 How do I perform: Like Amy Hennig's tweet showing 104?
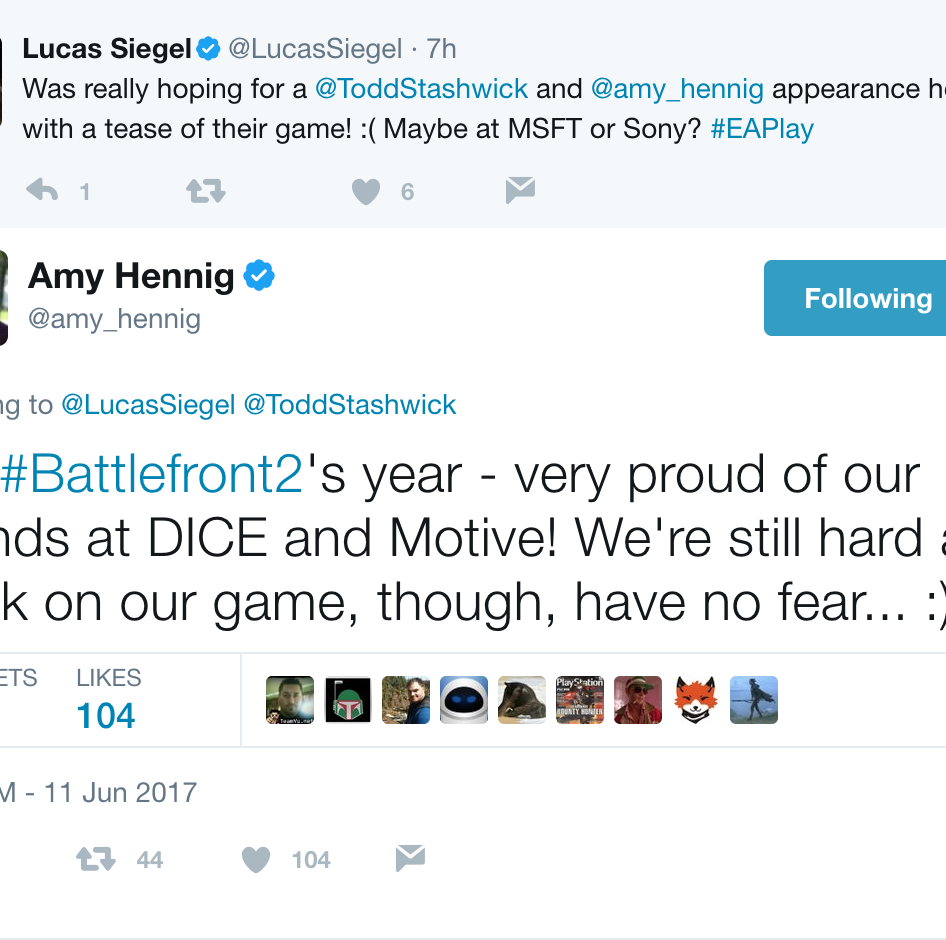[x=256, y=859]
